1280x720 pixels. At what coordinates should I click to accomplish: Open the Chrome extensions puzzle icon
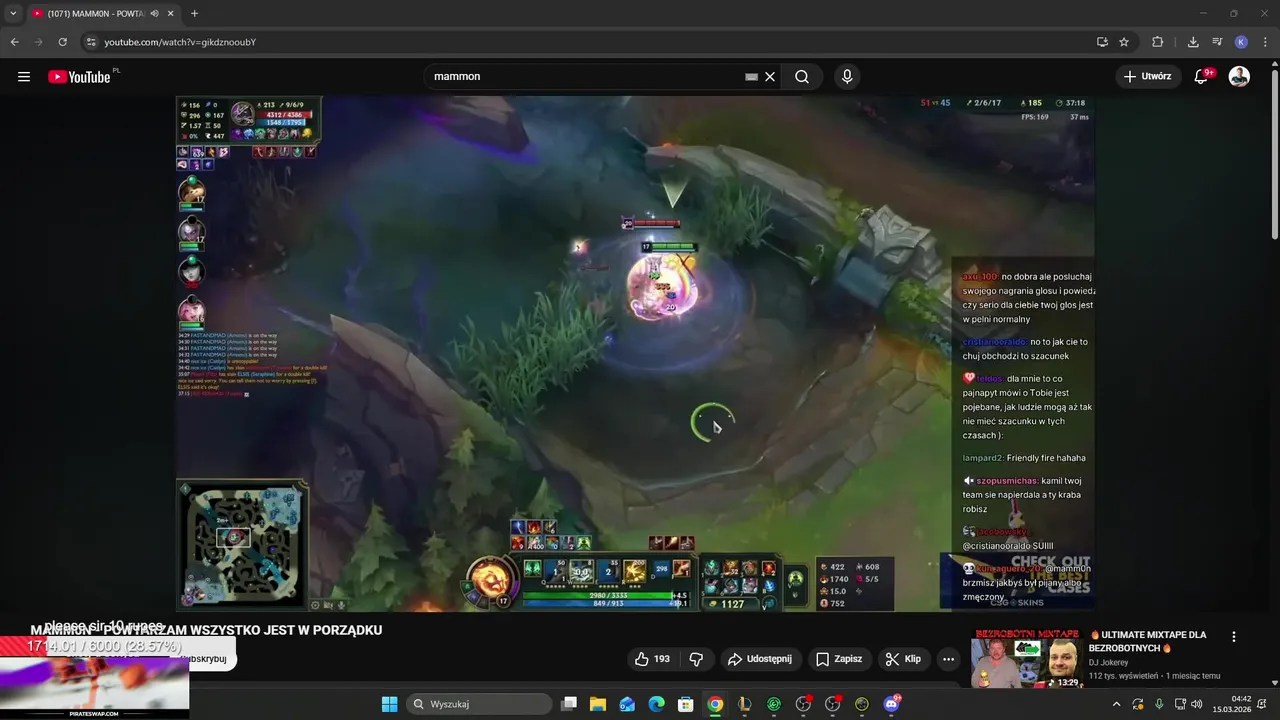(1158, 42)
